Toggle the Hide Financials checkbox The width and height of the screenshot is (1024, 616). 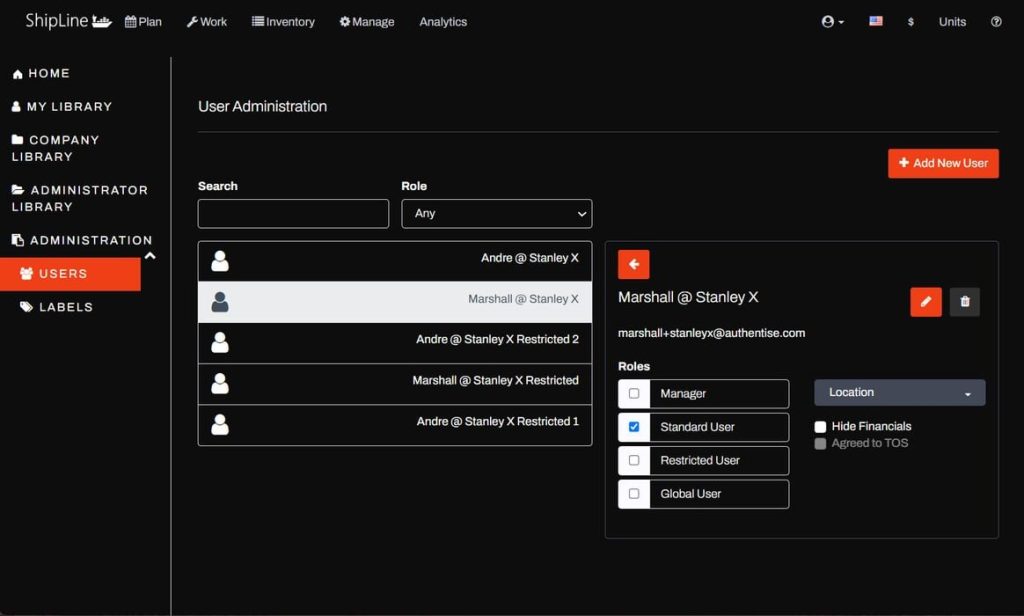(821, 427)
